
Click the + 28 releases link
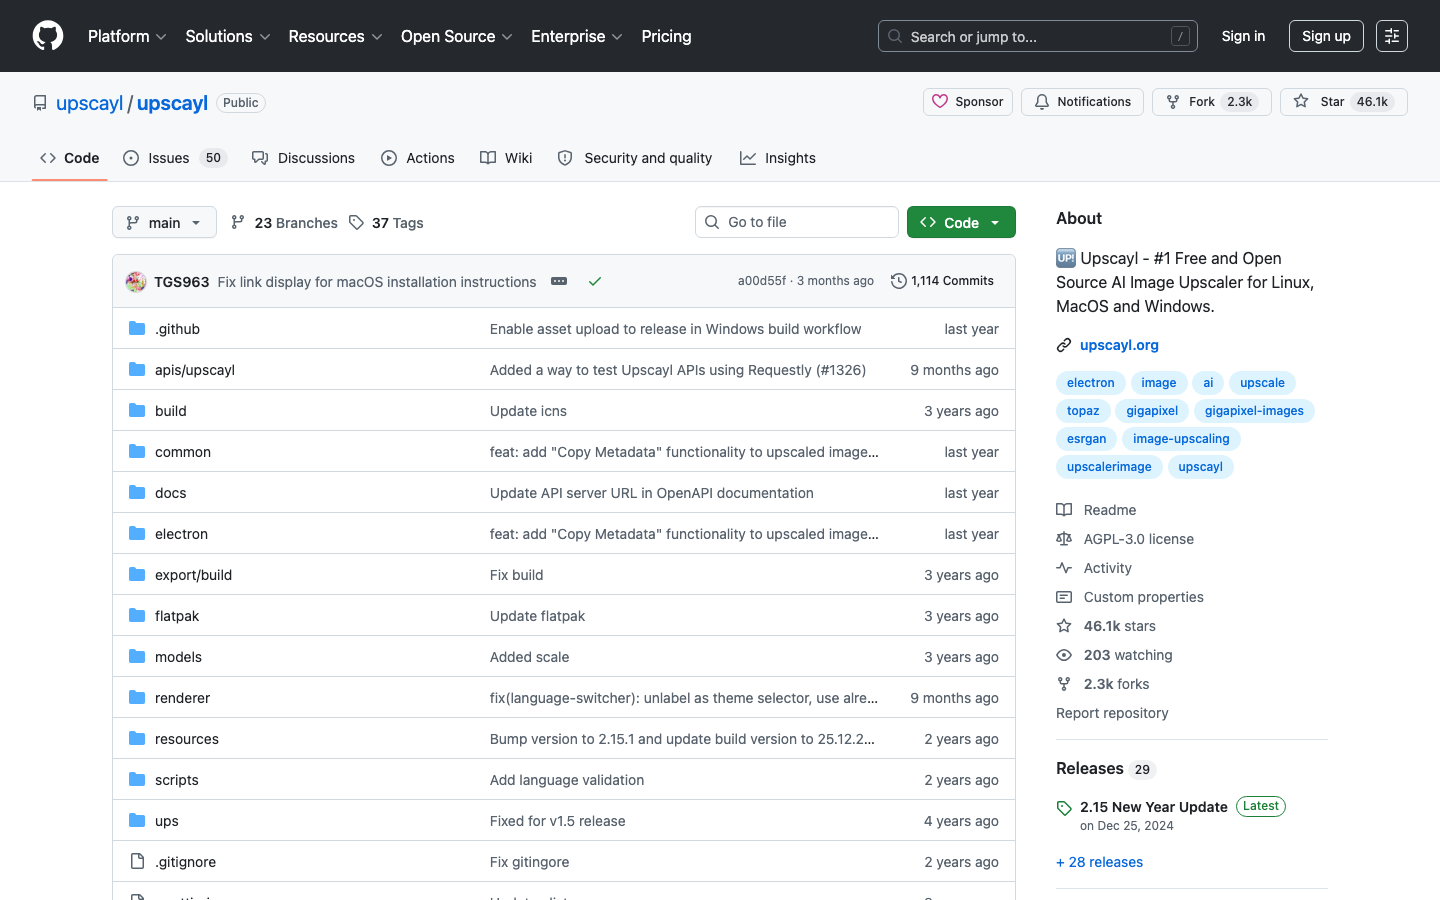point(1099,862)
